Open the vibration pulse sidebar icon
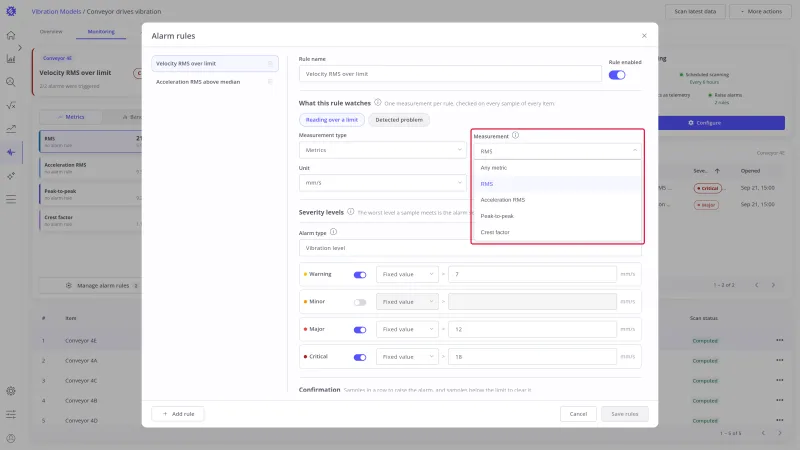The width and height of the screenshot is (800, 450). (x=11, y=152)
